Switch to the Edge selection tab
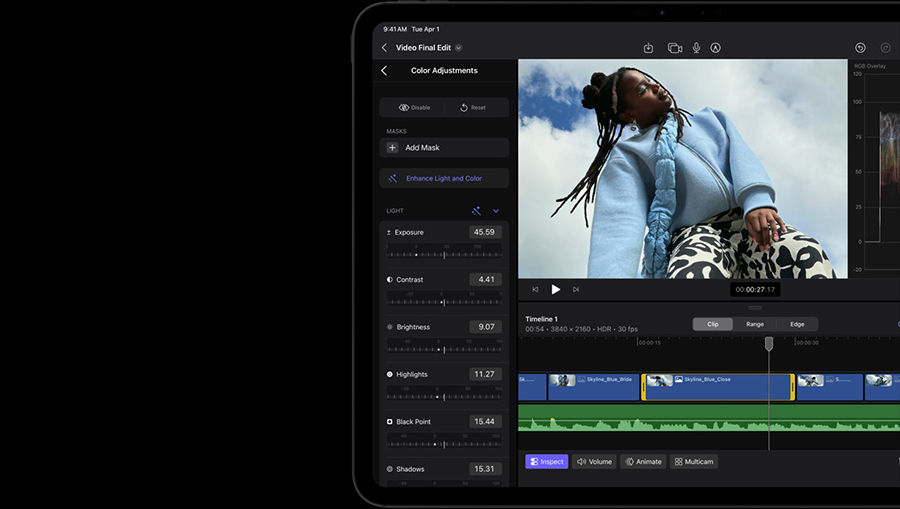This screenshot has width=900, height=509. pos(797,324)
